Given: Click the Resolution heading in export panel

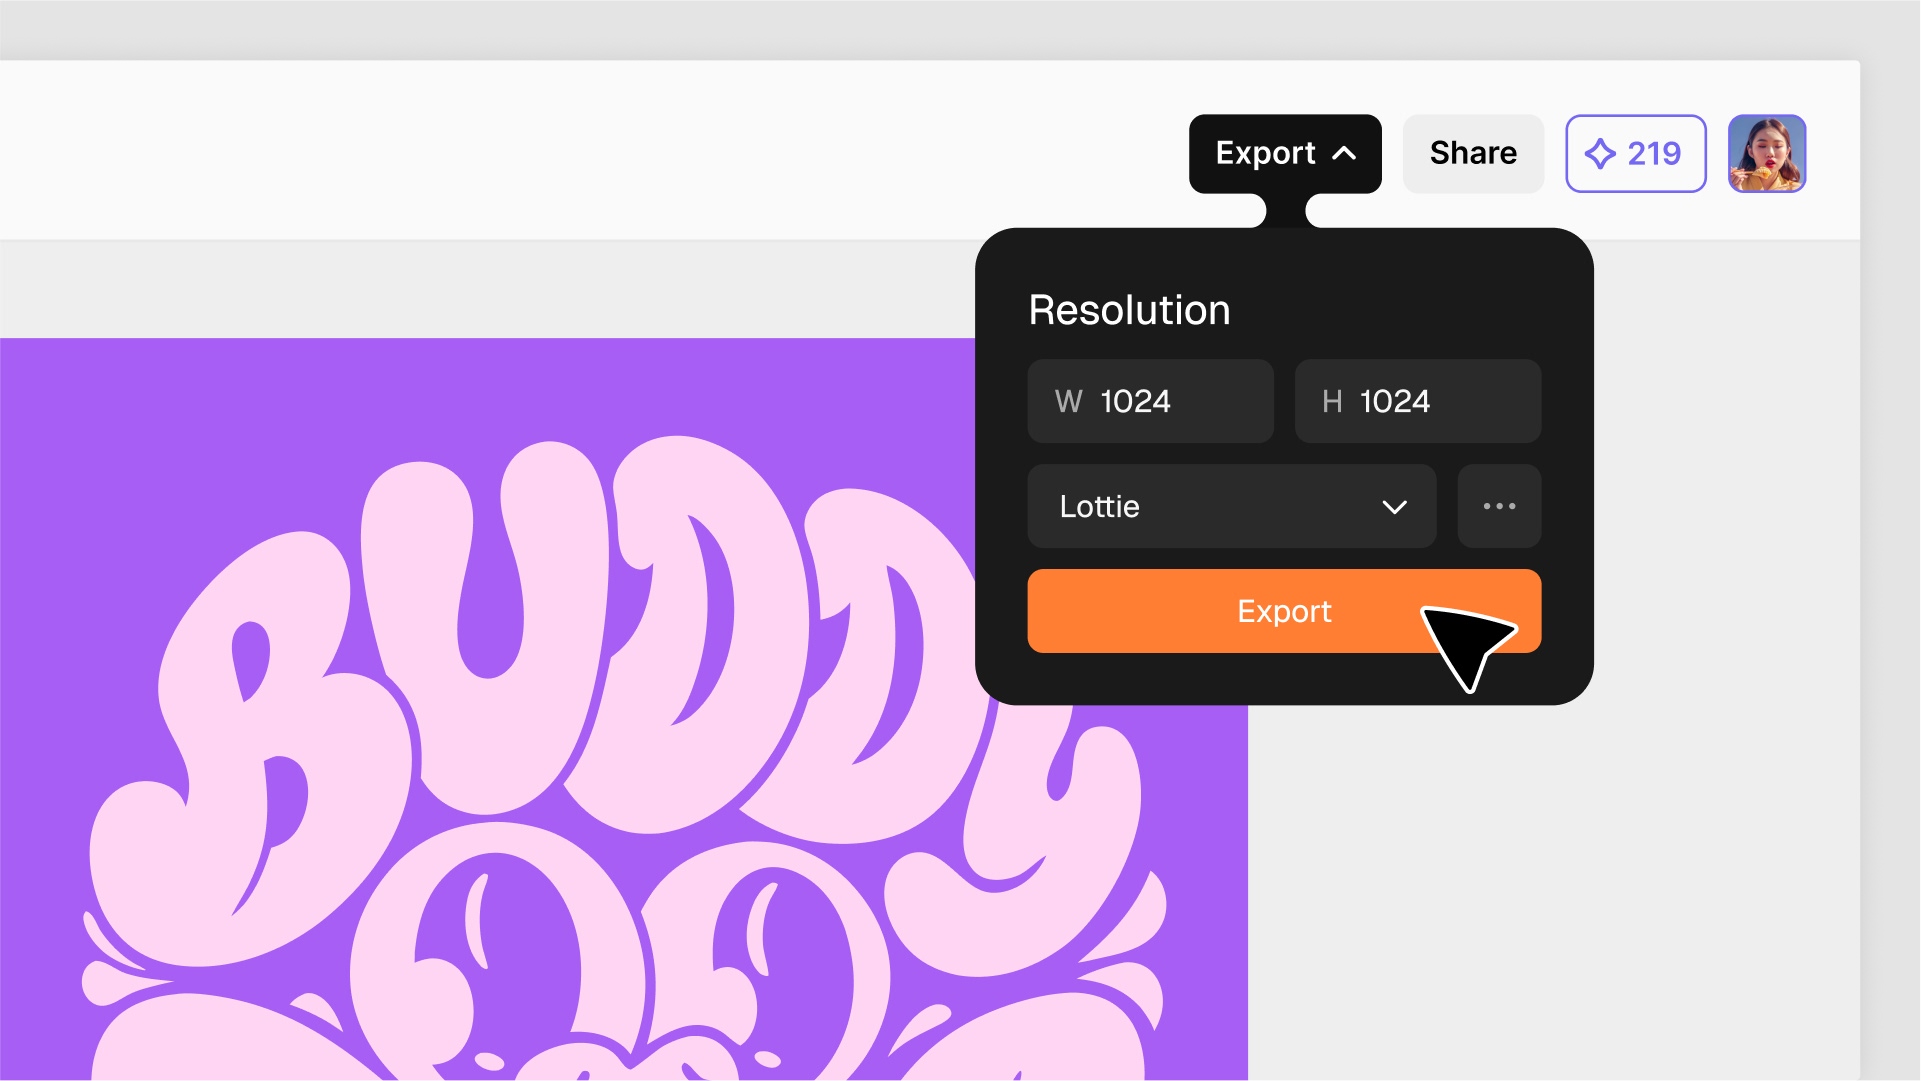Looking at the screenshot, I should [x=1129, y=310].
